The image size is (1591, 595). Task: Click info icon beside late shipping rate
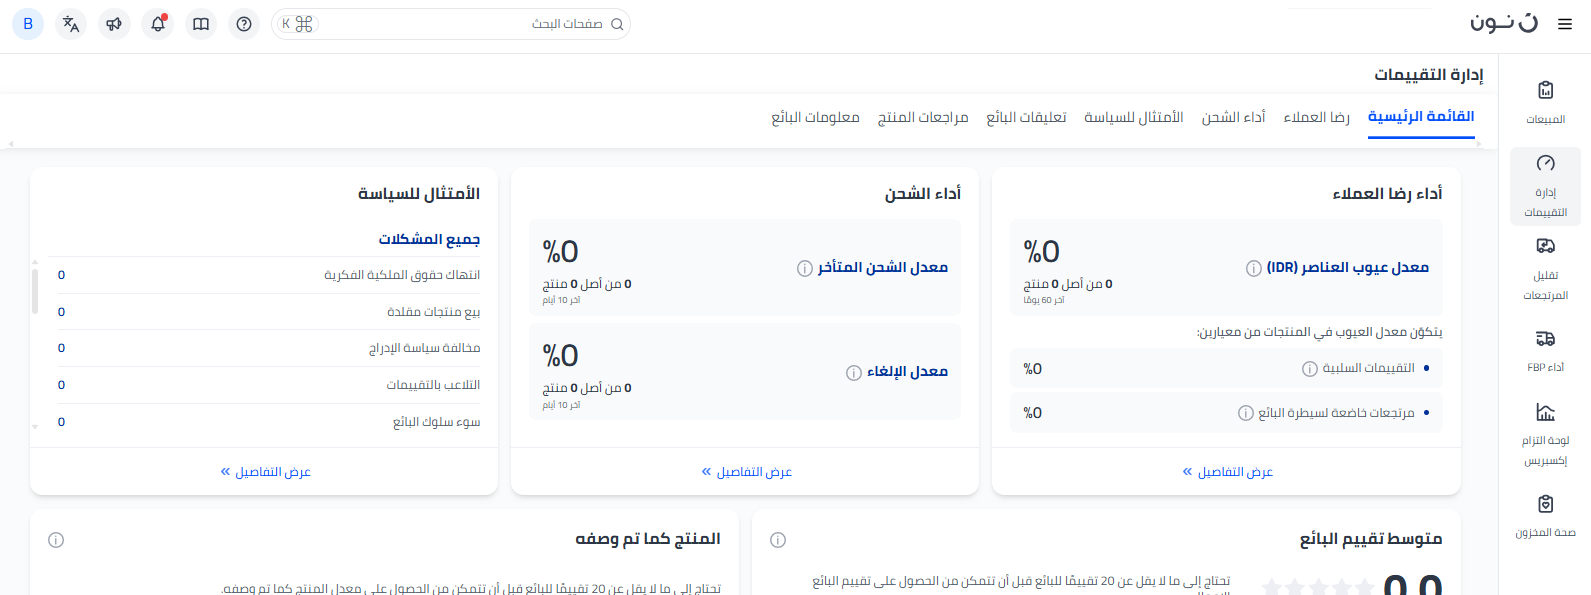pos(804,268)
